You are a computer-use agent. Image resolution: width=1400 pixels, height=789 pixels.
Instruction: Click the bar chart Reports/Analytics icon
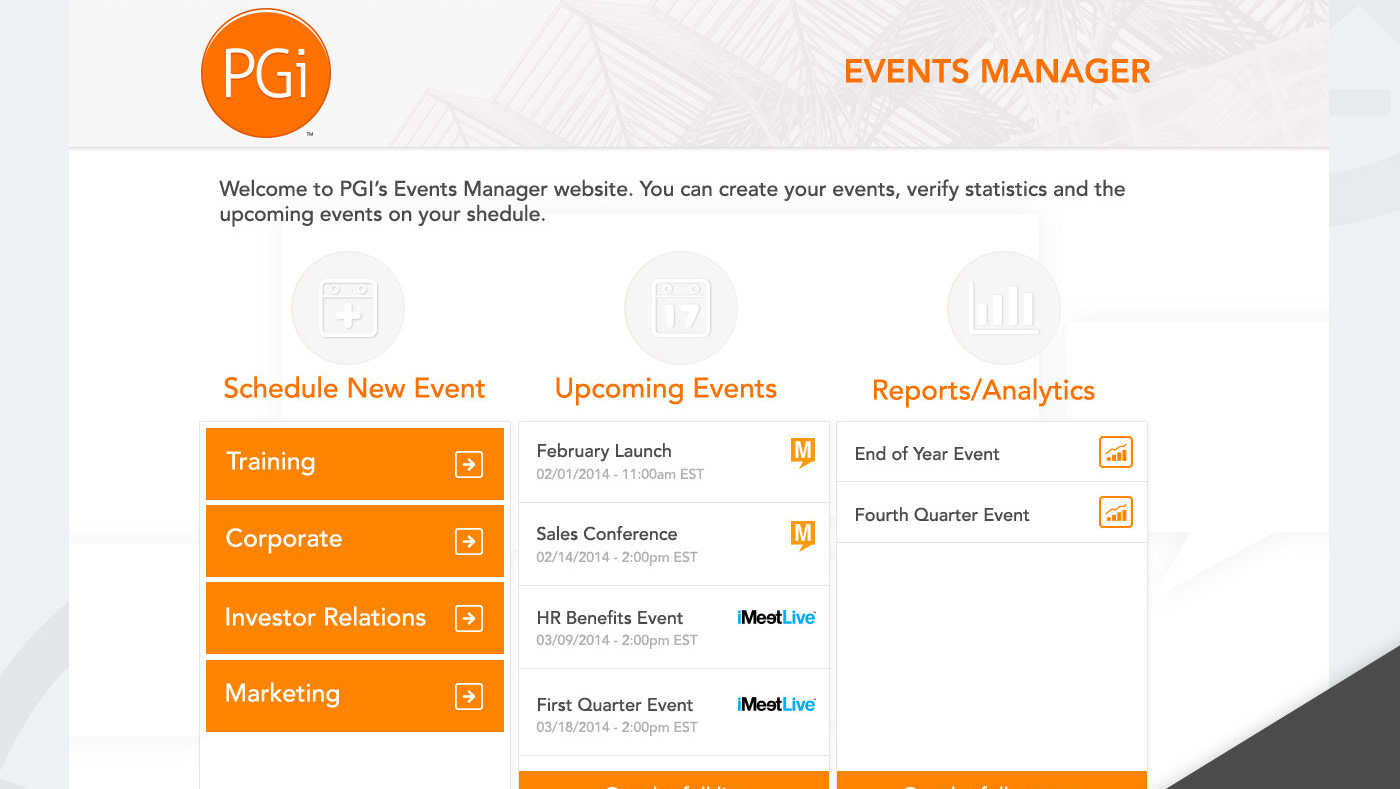click(1004, 308)
